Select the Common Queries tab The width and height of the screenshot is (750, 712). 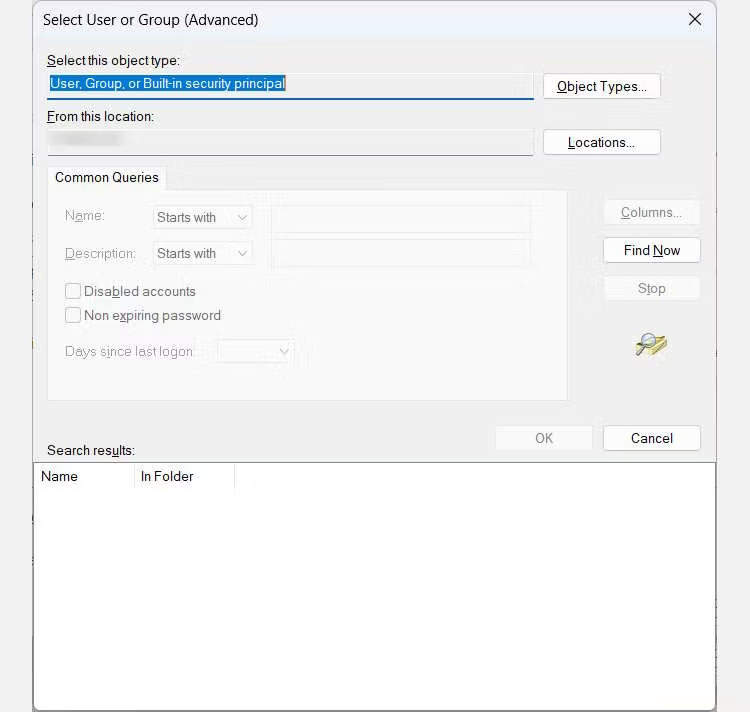point(106,177)
